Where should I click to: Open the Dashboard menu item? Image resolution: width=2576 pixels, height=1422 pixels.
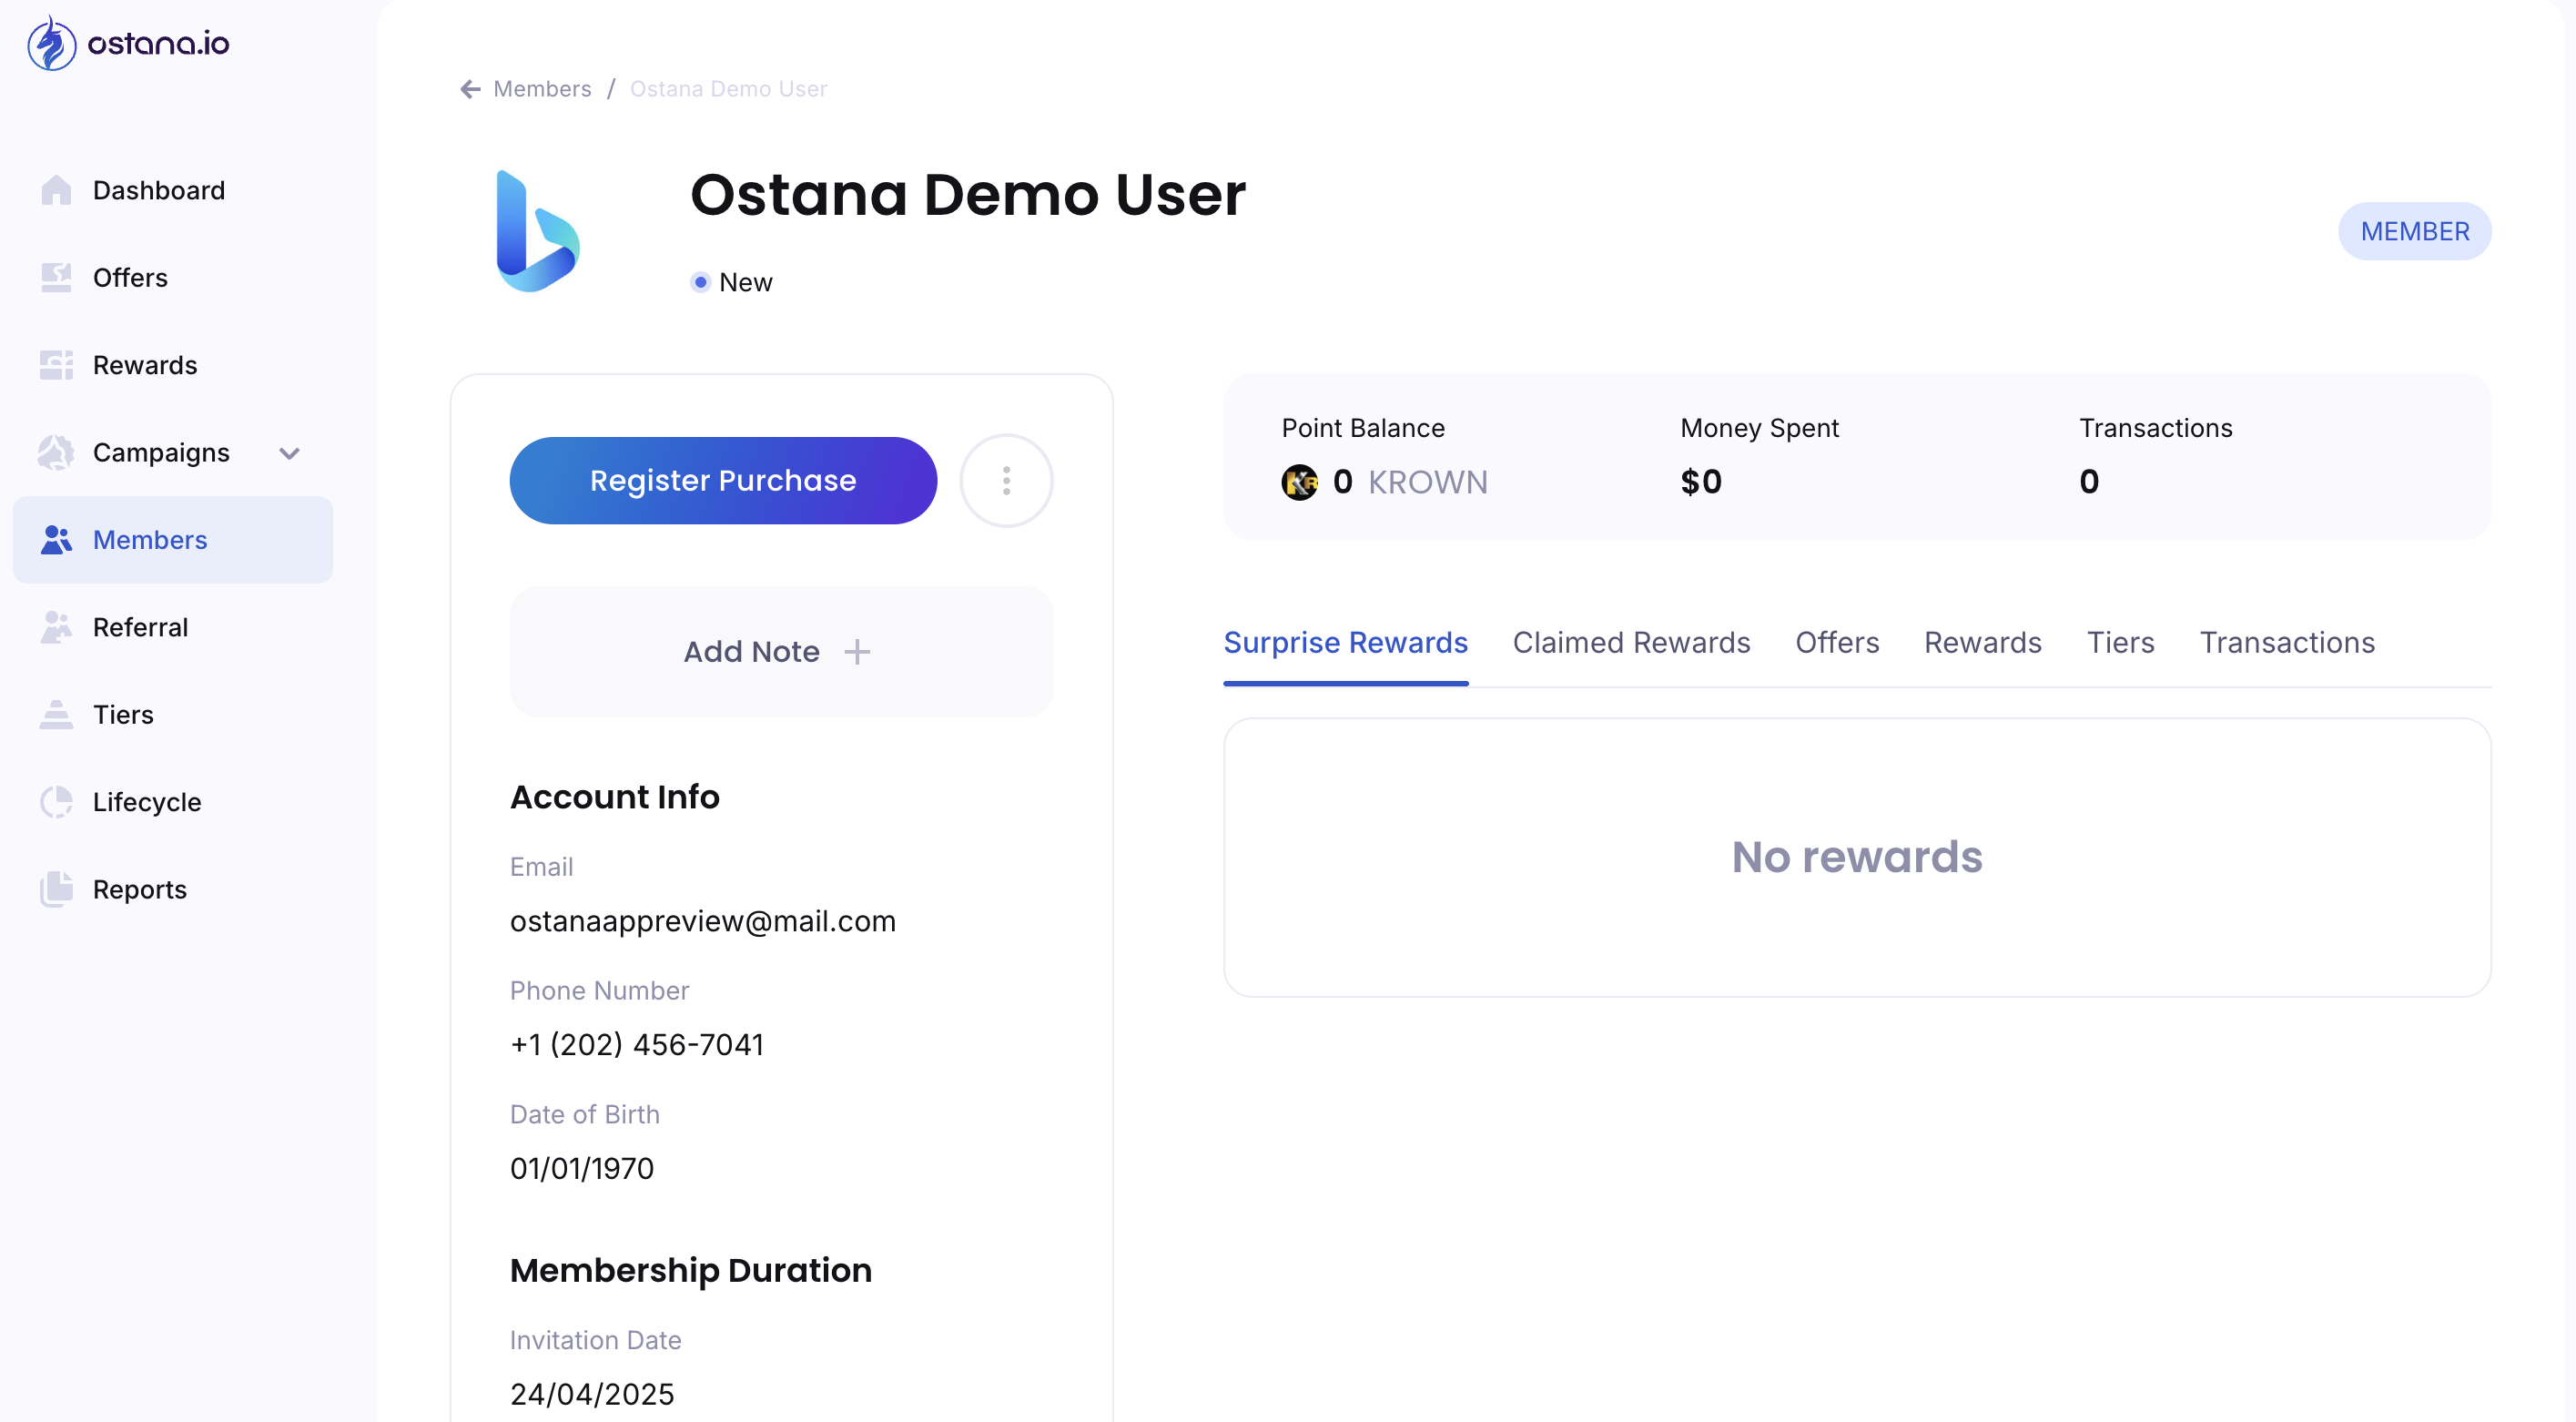tap(173, 190)
